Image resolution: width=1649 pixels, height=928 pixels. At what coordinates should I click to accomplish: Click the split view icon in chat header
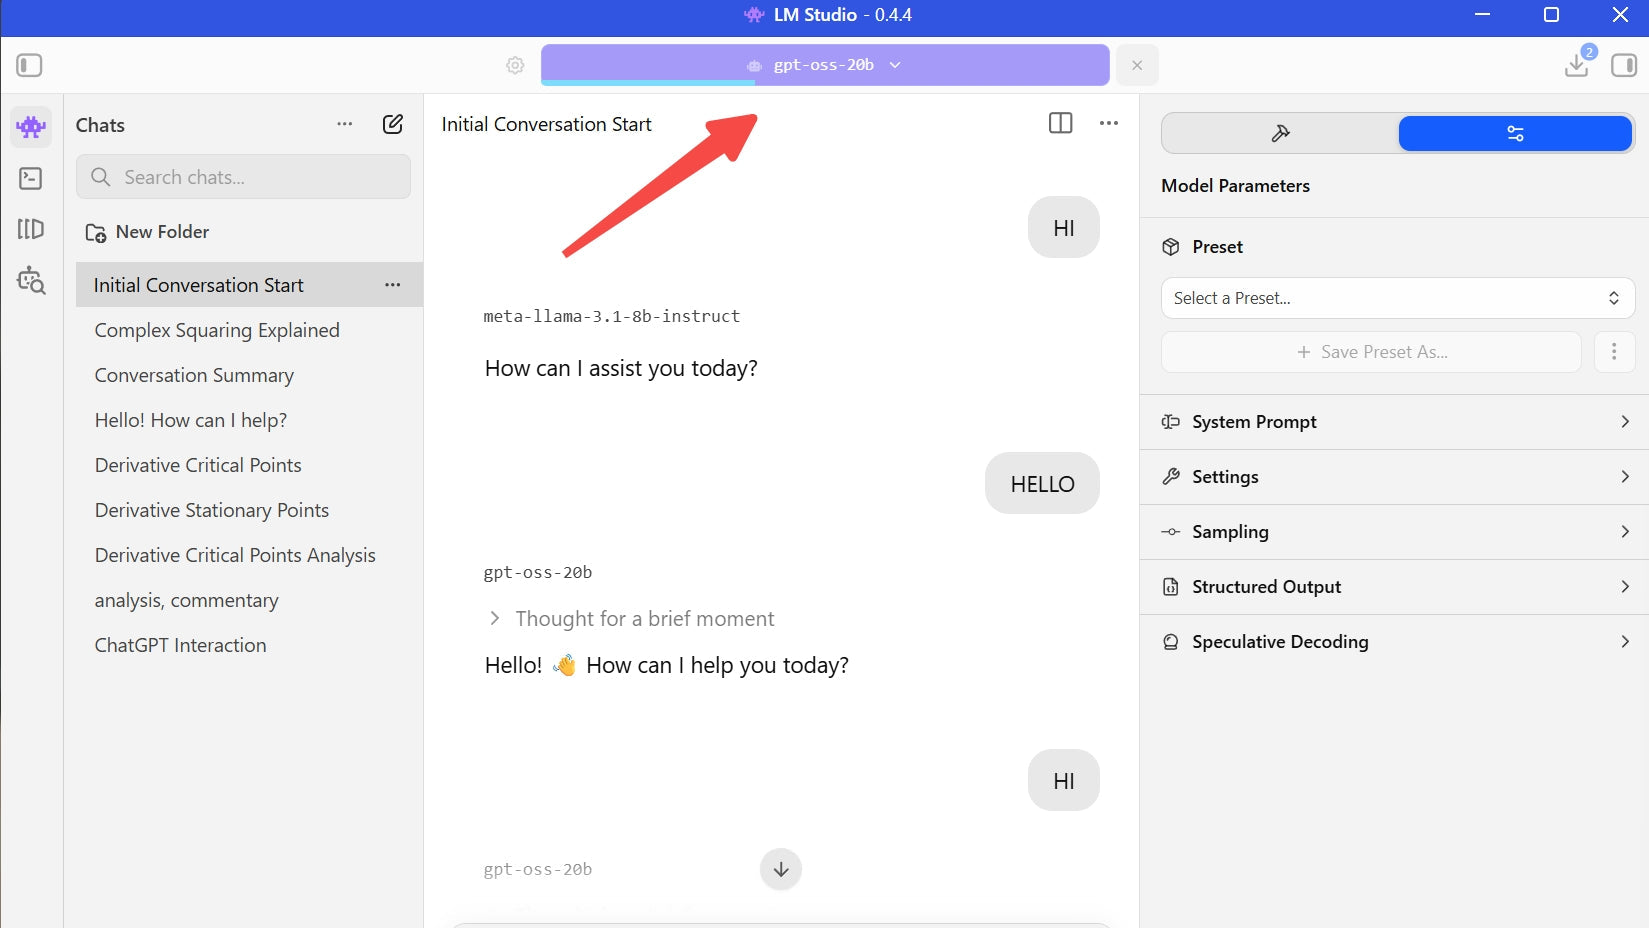[x=1060, y=123]
